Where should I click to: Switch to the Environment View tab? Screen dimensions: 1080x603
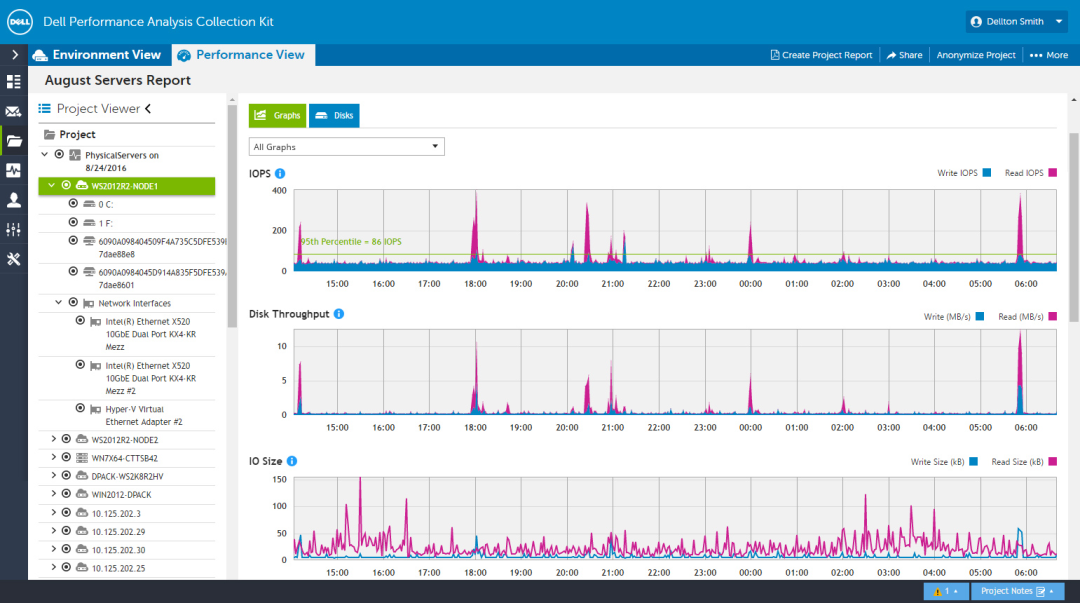tap(97, 55)
